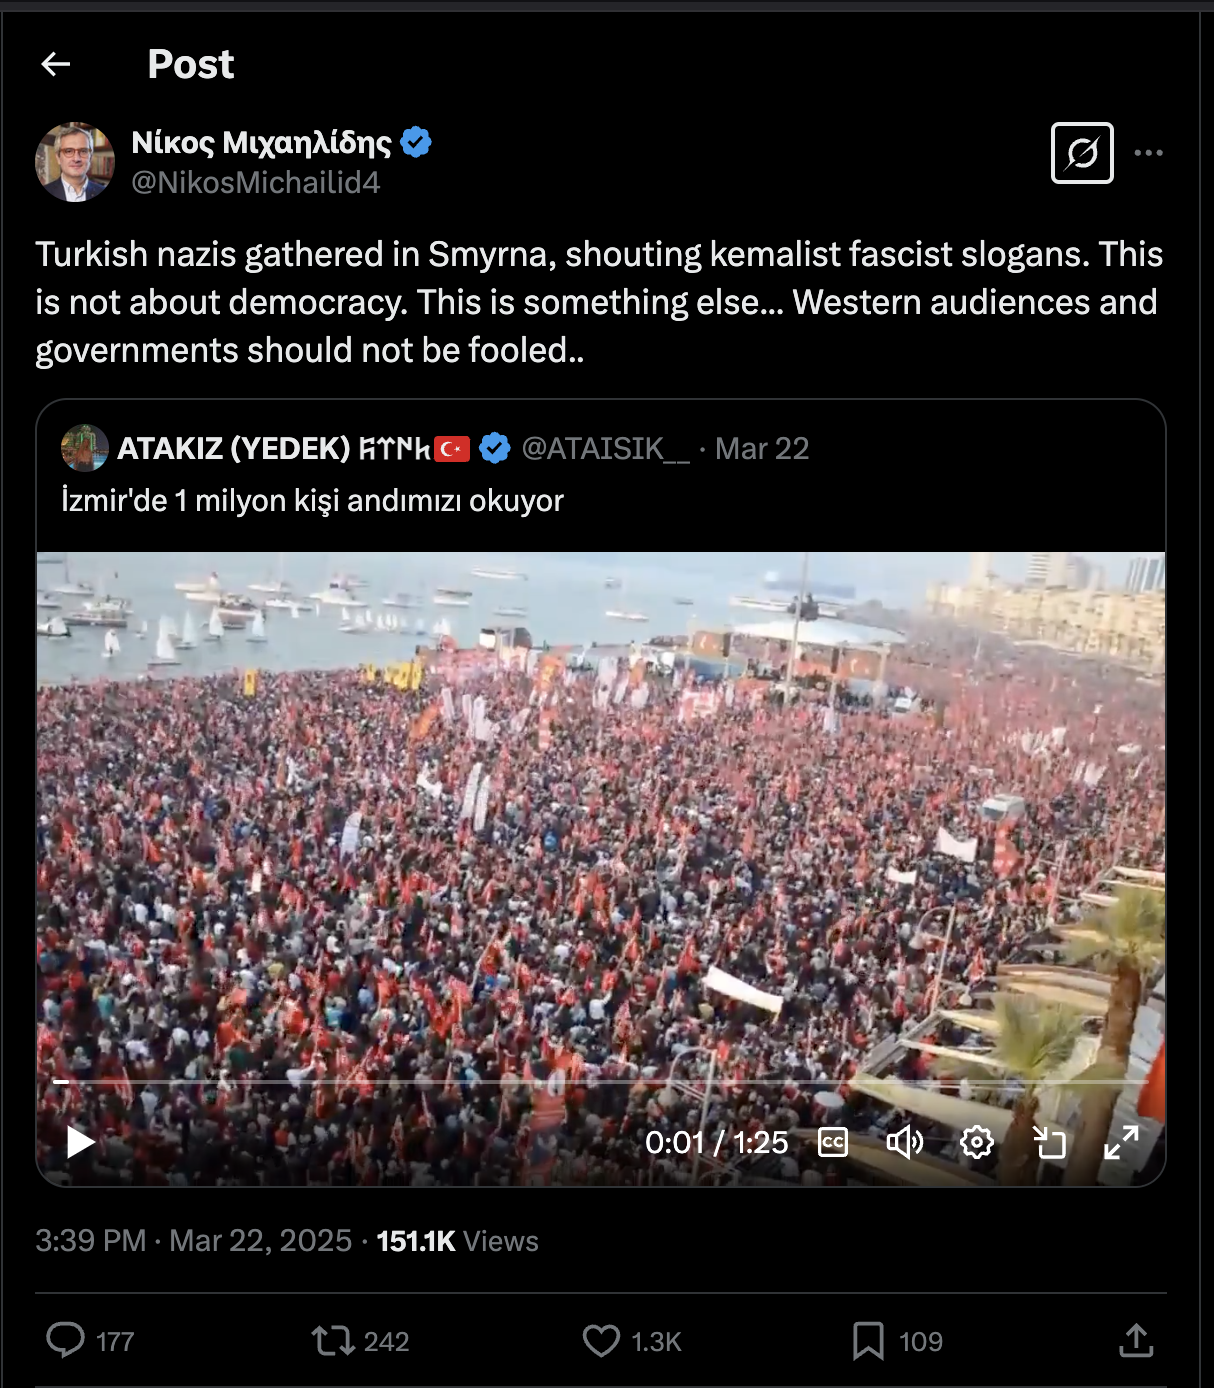
Task: Toggle closed captions on the video
Action: point(833,1142)
